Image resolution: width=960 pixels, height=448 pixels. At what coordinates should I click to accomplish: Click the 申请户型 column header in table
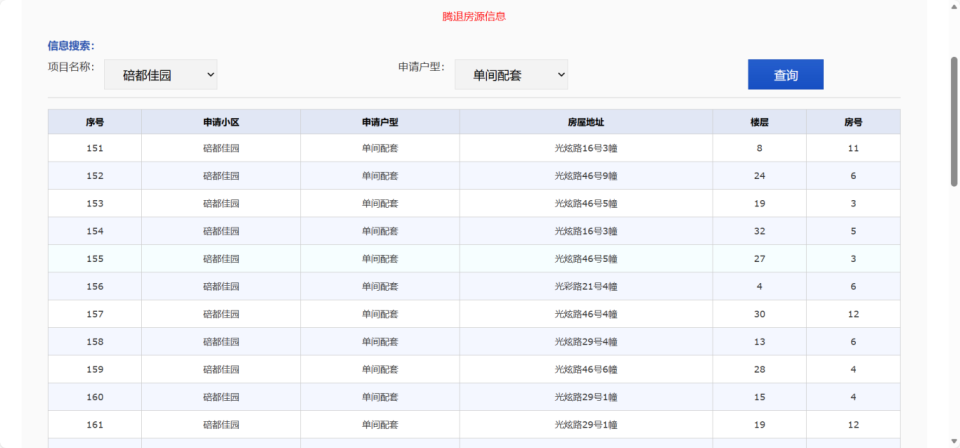380,122
